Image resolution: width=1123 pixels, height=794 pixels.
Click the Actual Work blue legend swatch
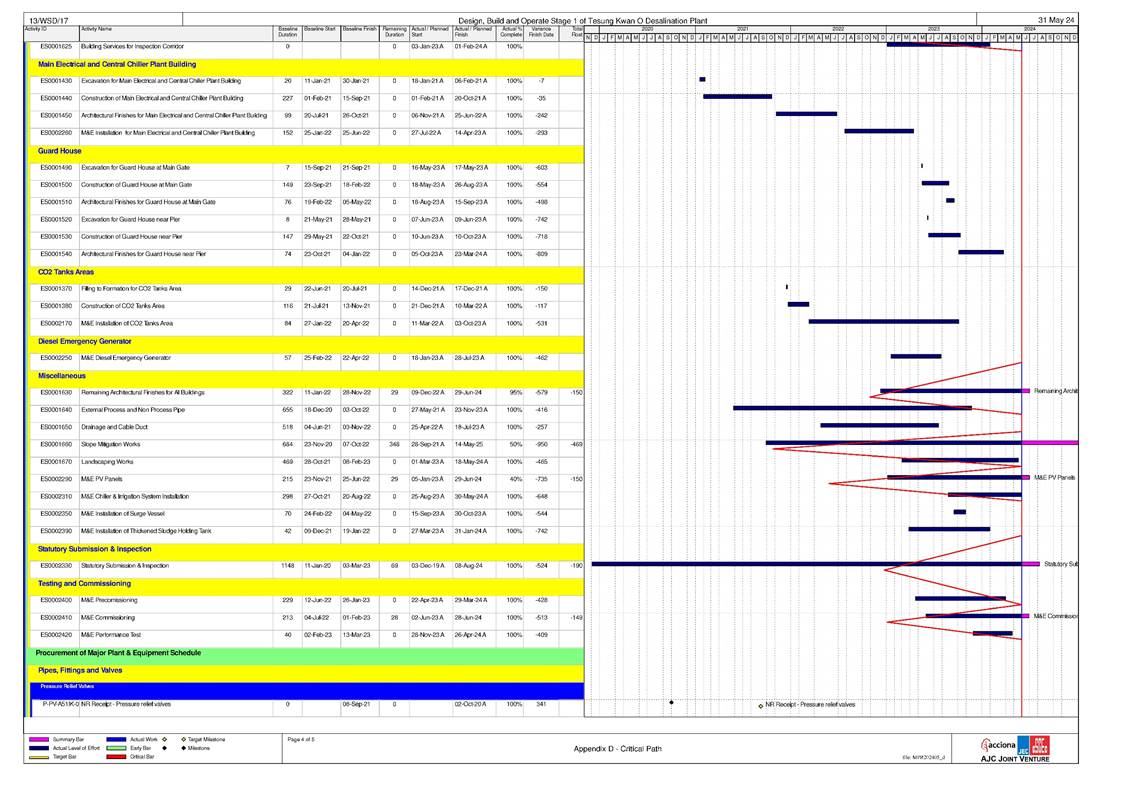[117, 739]
